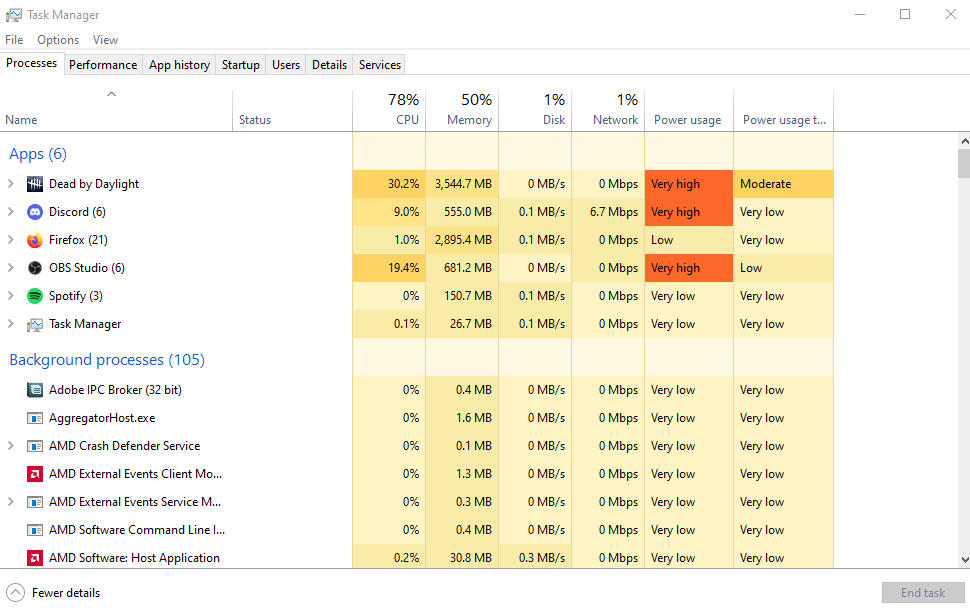Expand the Firefox (21) process group
This screenshot has width=970, height=610.
click(x=11, y=239)
